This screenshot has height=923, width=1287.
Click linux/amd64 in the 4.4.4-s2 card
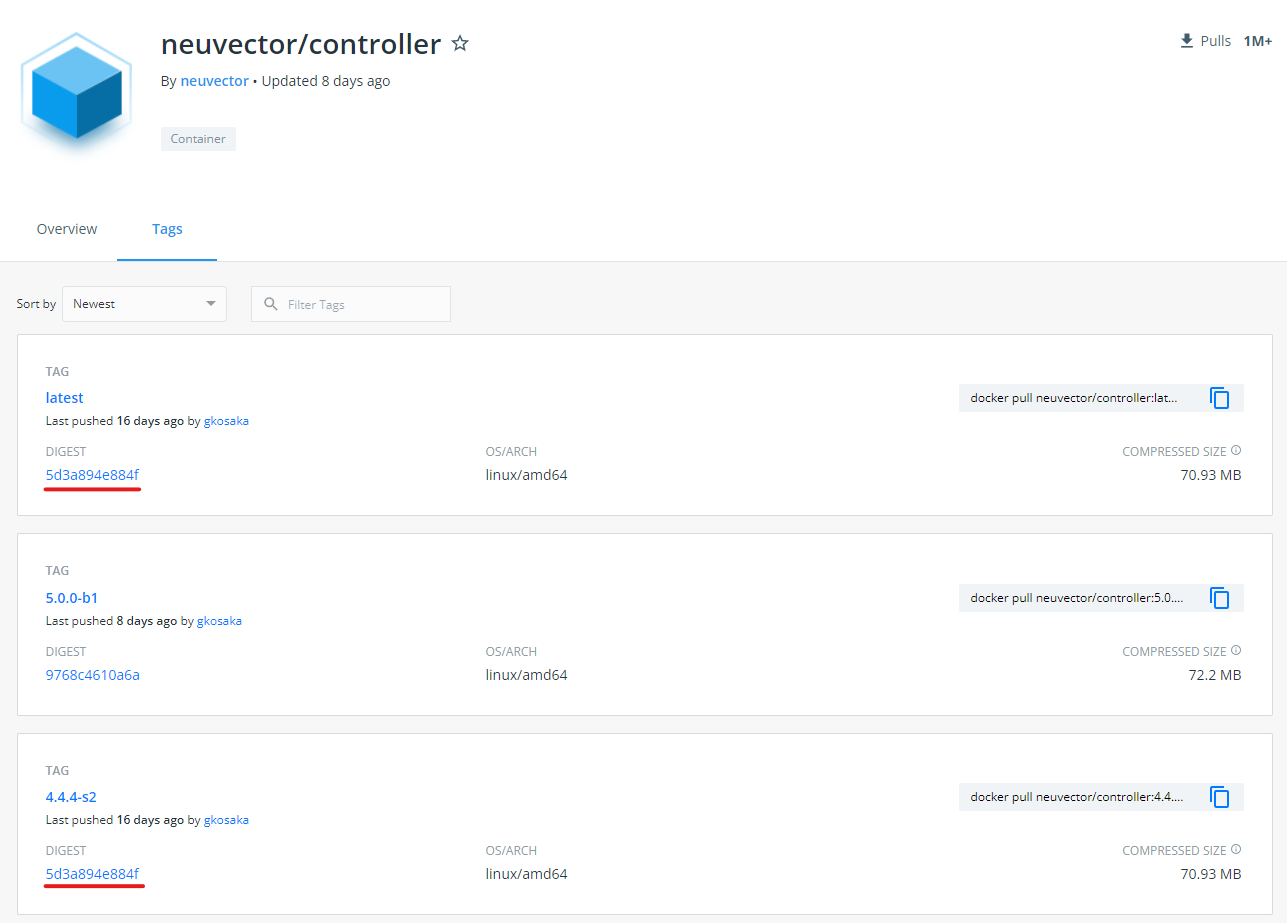coord(527,874)
